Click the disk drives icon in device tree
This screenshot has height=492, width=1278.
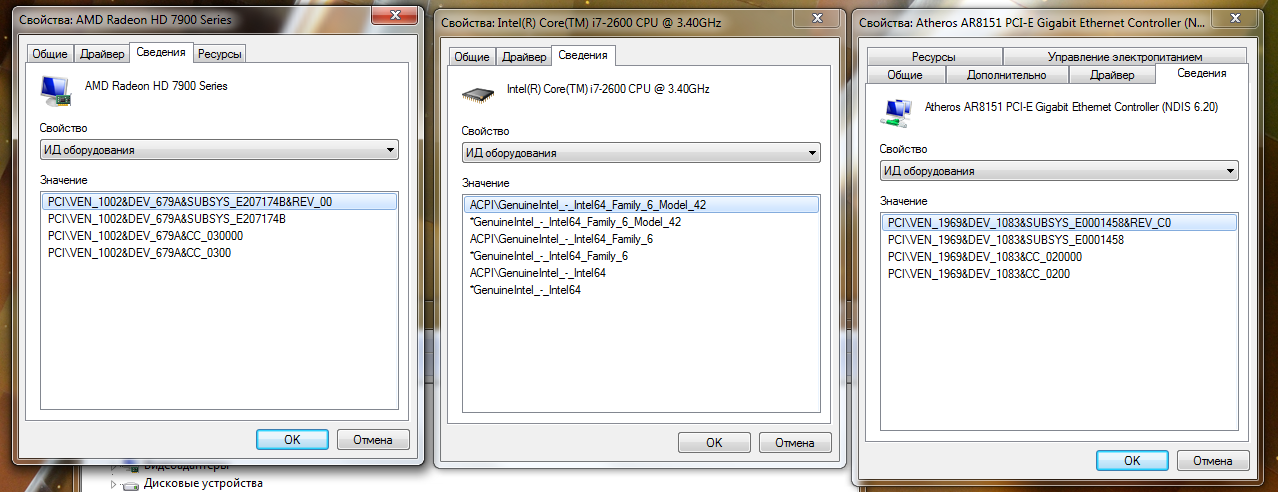pyautogui.click(x=131, y=484)
